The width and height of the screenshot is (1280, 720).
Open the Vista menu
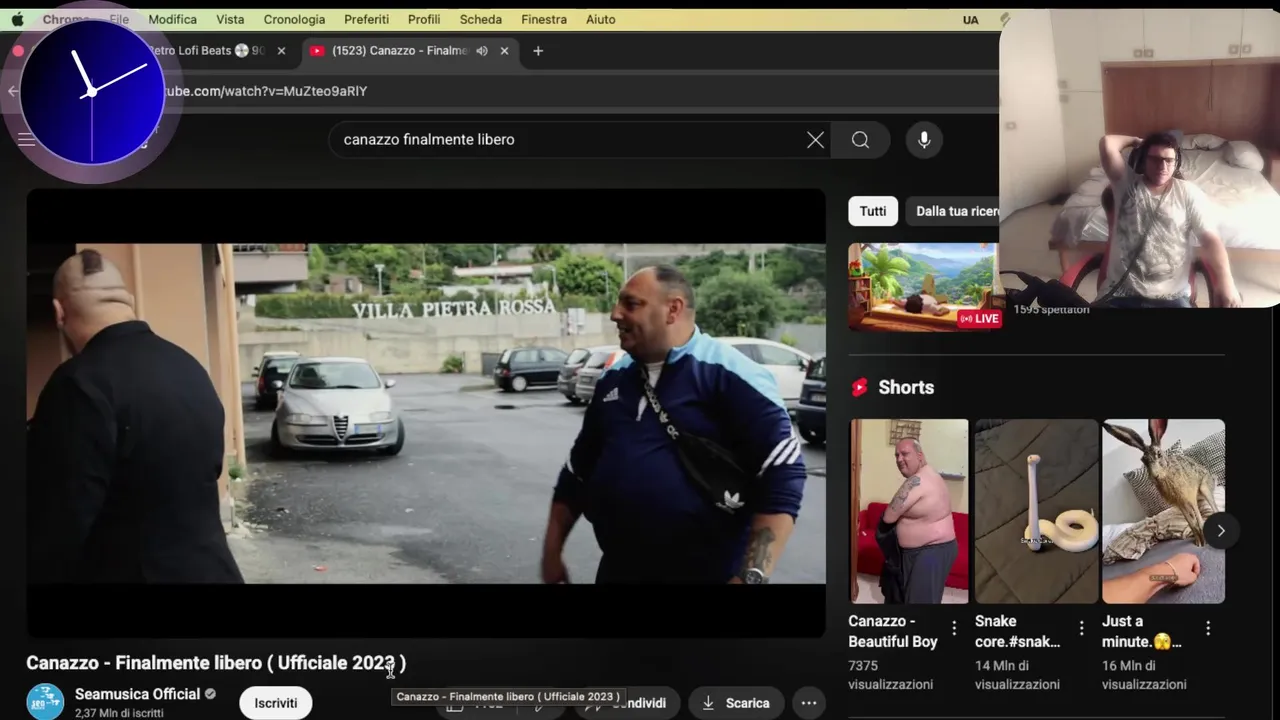coord(230,19)
